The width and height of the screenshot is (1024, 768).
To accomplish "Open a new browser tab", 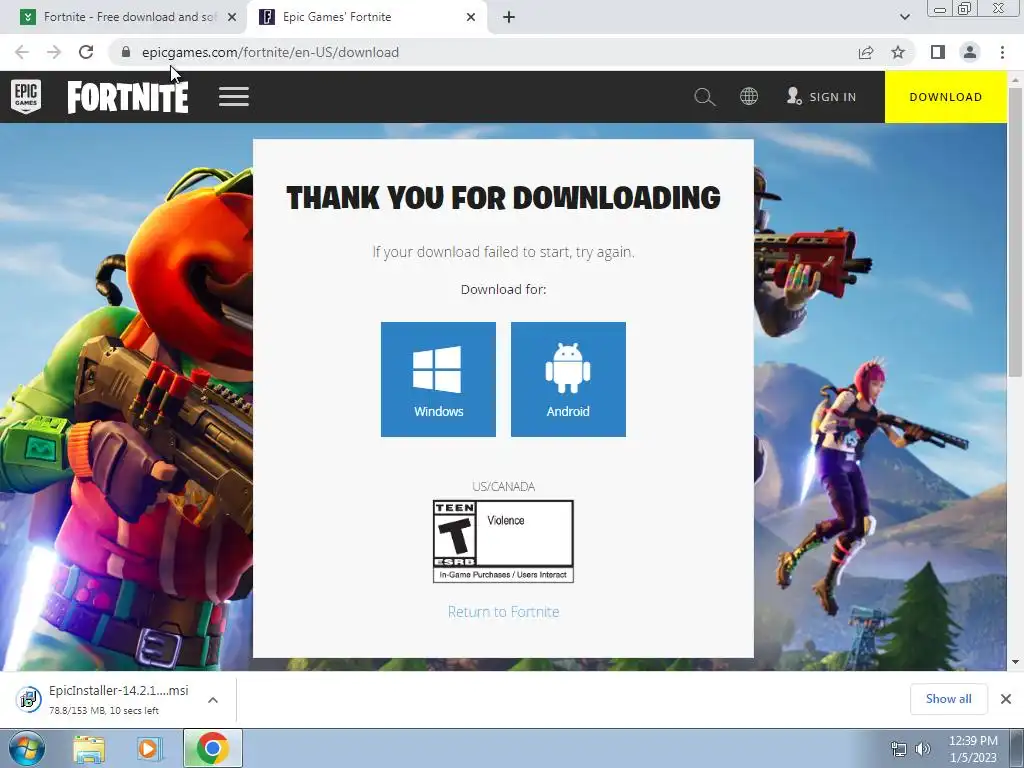I will pos(509,17).
